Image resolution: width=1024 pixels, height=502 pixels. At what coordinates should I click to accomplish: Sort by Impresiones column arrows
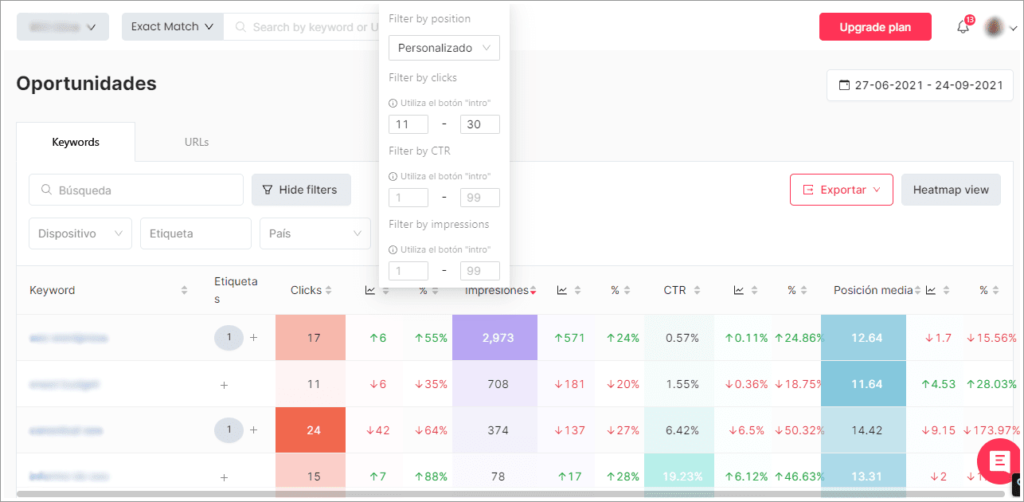tap(533, 290)
